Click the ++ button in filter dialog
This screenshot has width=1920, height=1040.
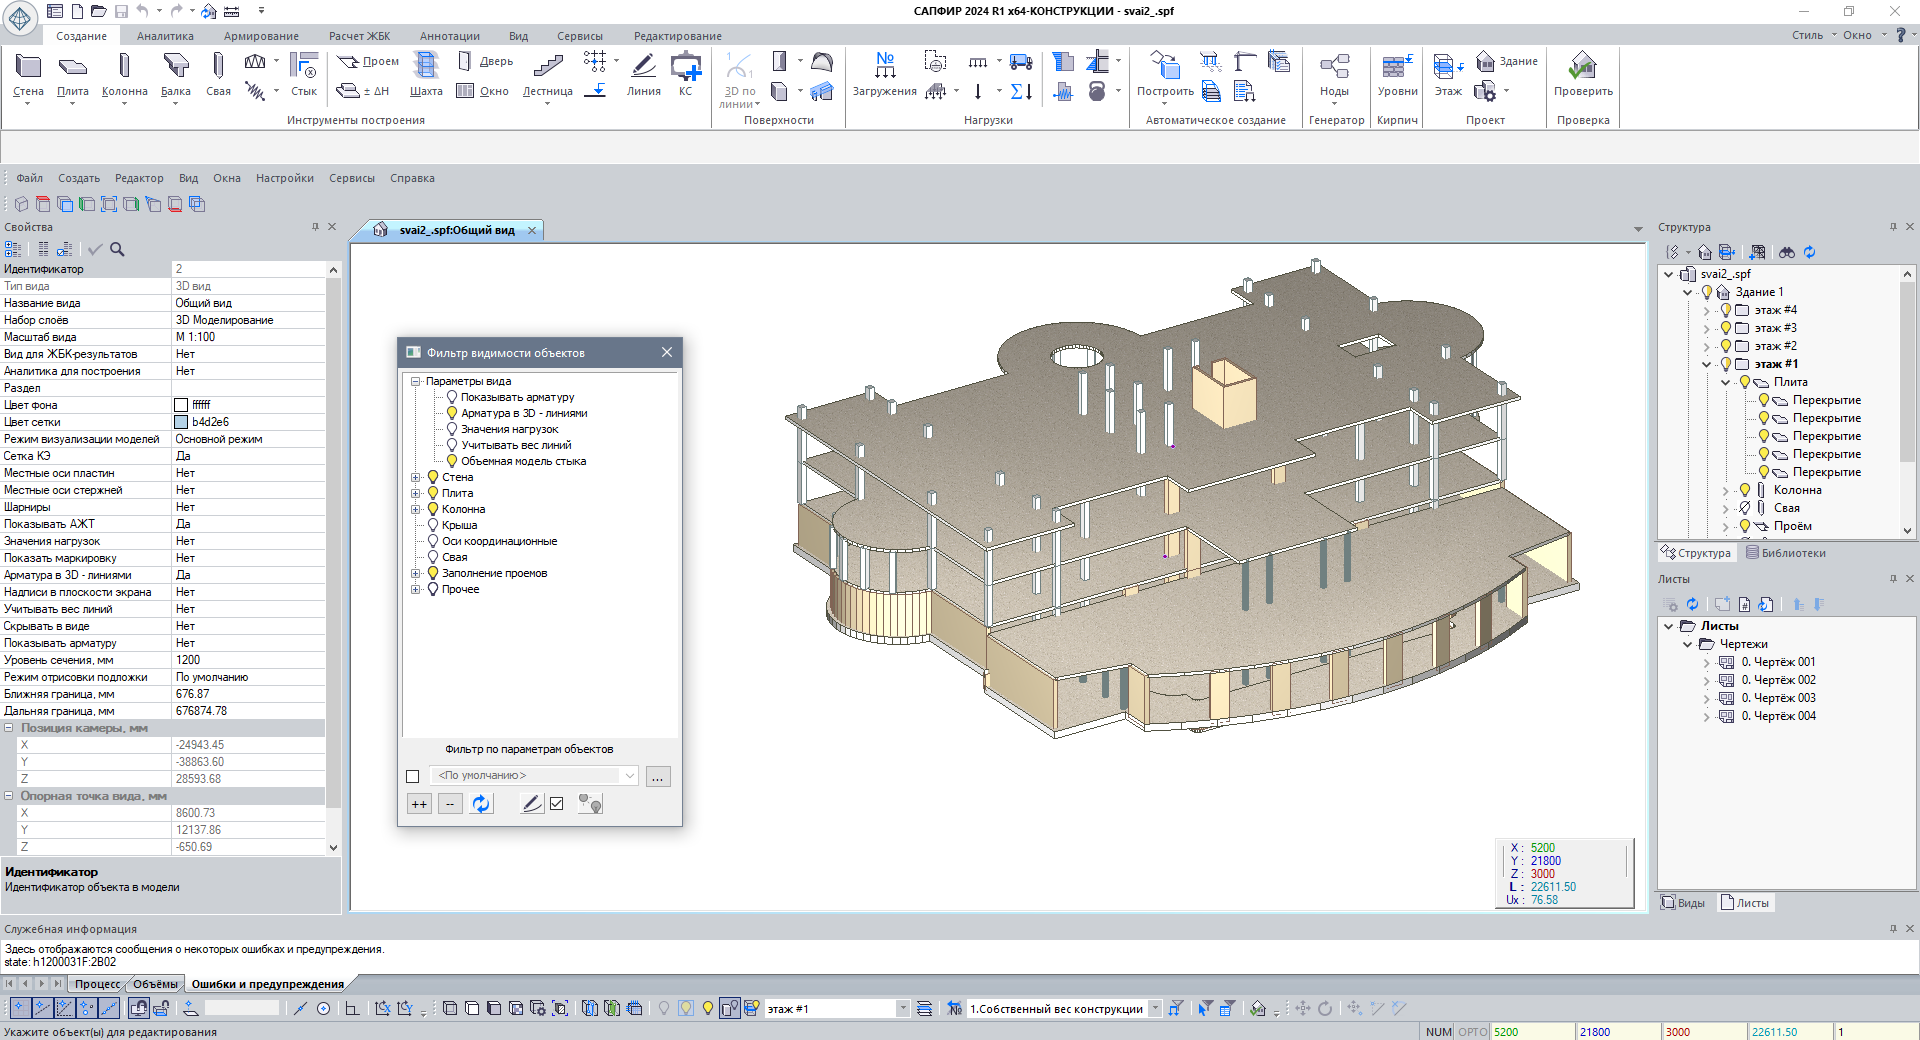419,804
